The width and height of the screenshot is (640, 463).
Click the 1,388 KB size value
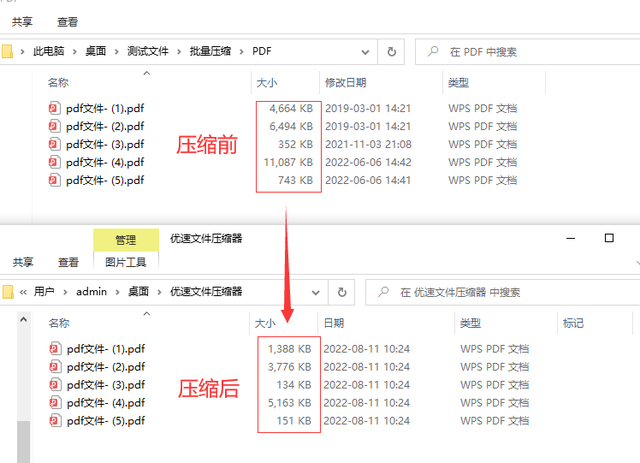289,349
